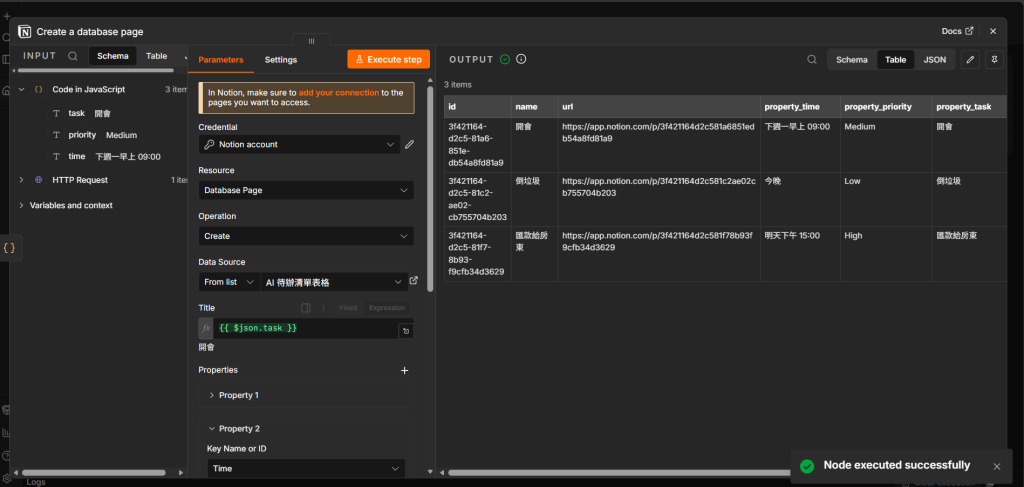Switch output view to JSON
Screen dimensions: 1024x487
click(935, 59)
